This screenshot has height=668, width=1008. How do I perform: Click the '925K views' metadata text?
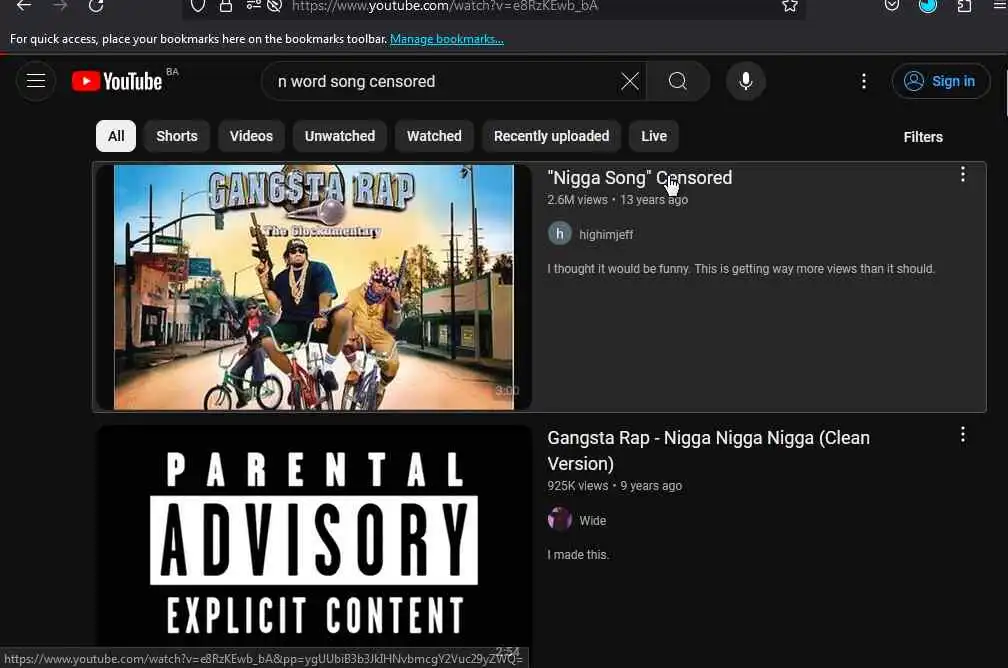578,486
